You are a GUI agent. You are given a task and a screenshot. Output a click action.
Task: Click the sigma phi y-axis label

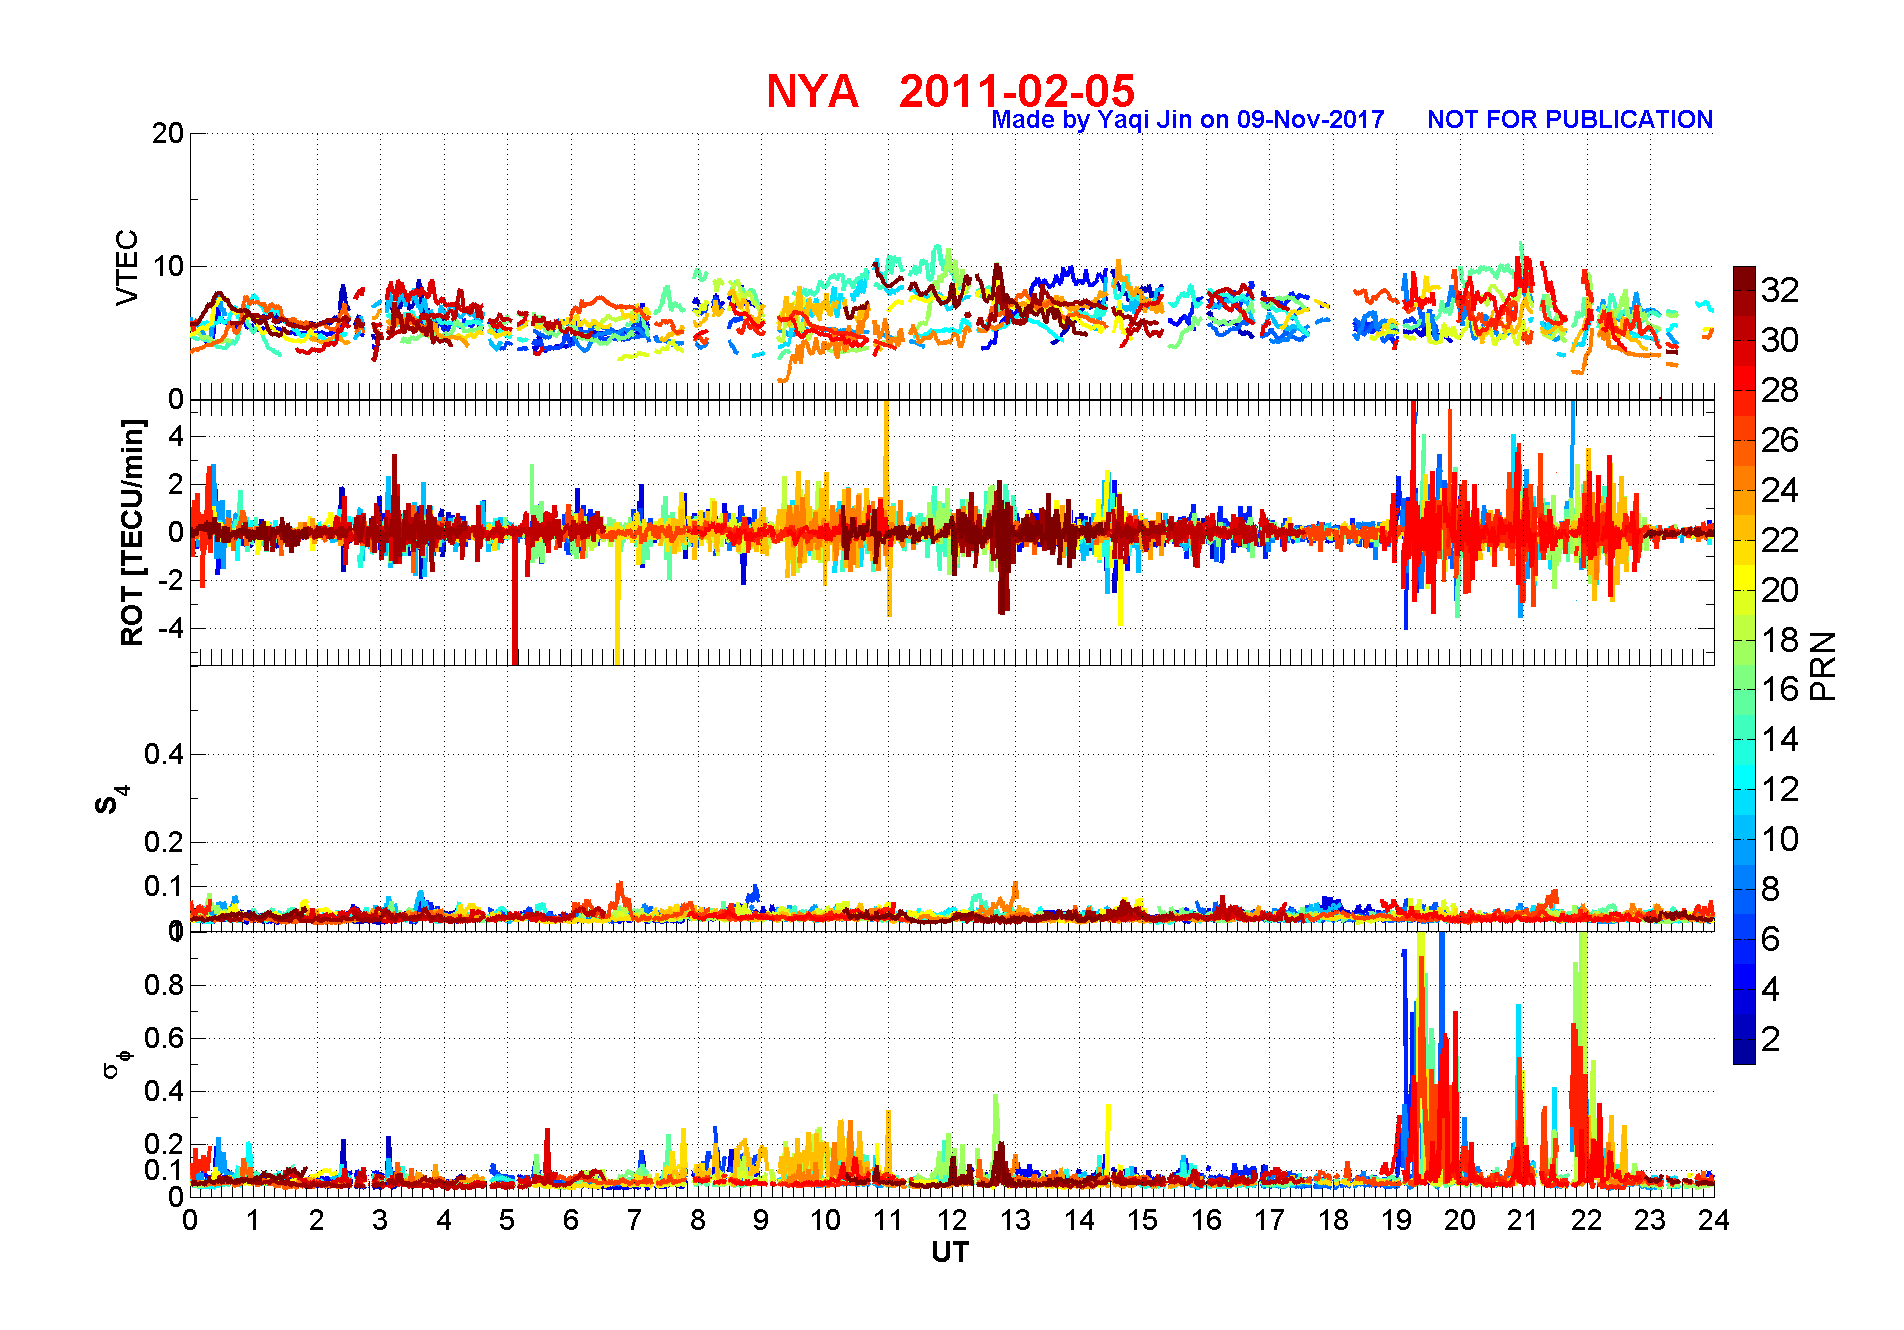tap(117, 1063)
